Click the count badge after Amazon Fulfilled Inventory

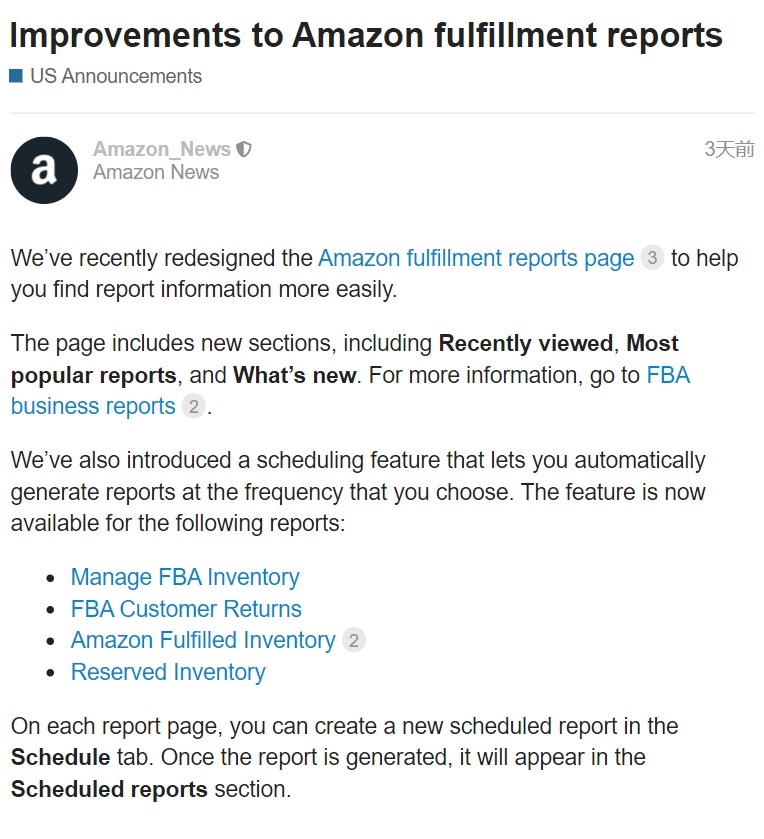tap(354, 640)
